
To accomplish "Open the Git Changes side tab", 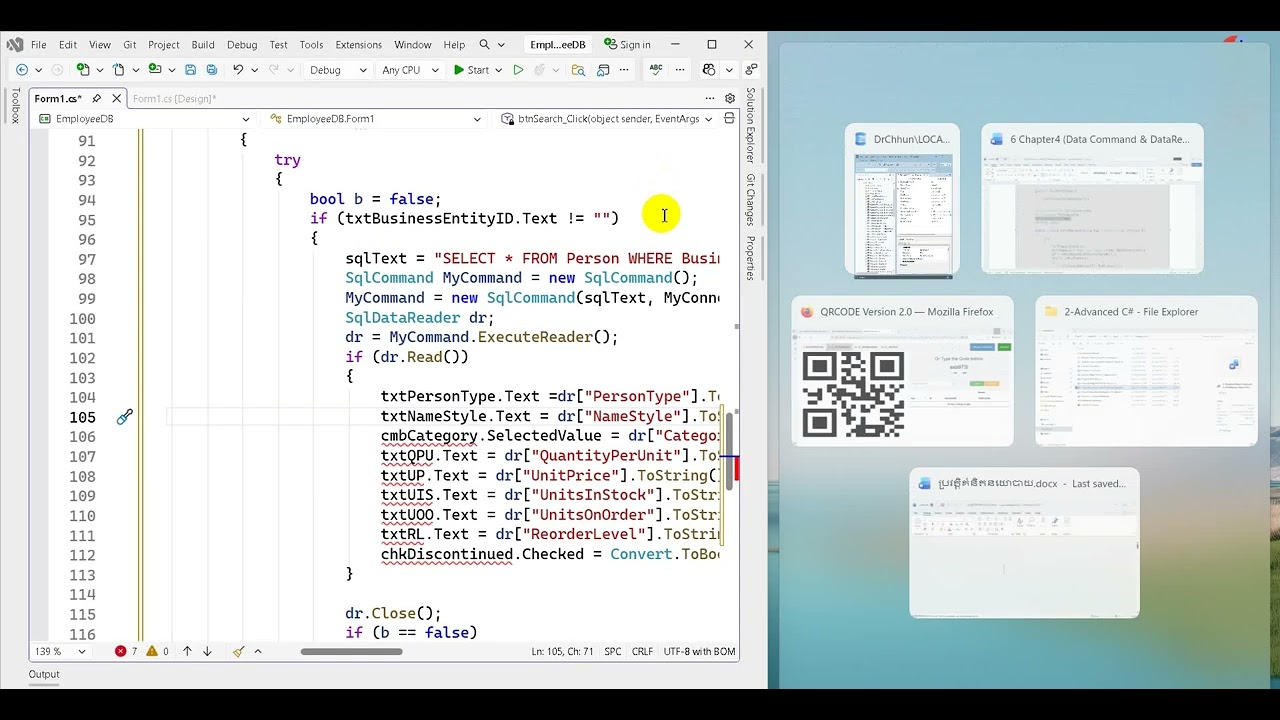I will 750,199.
